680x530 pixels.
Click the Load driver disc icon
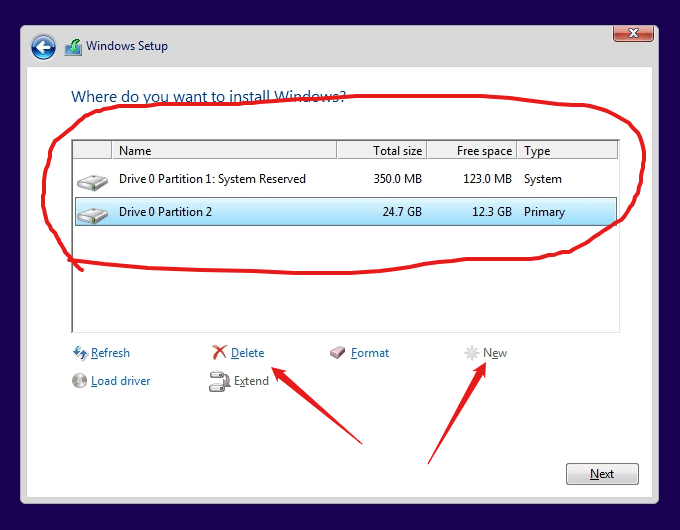(79, 380)
